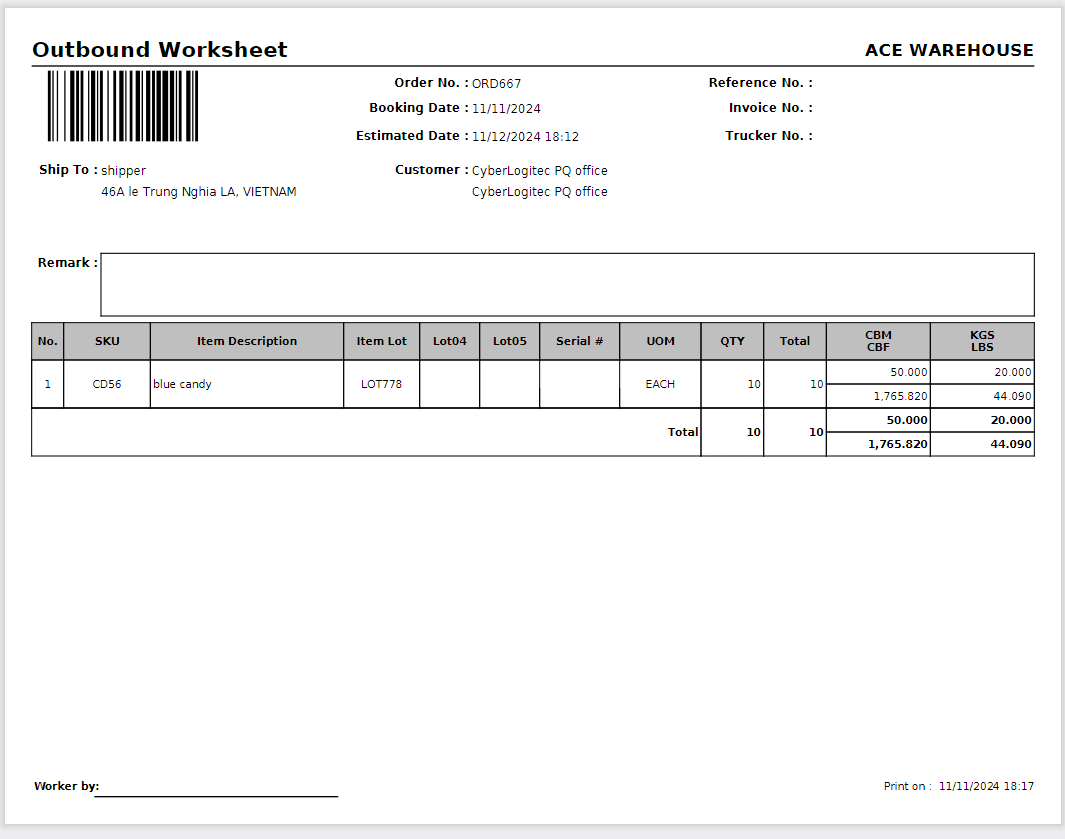Select row 1 CBF value 1,765.820
Viewport: 1065px width, 839px height.
point(878,396)
